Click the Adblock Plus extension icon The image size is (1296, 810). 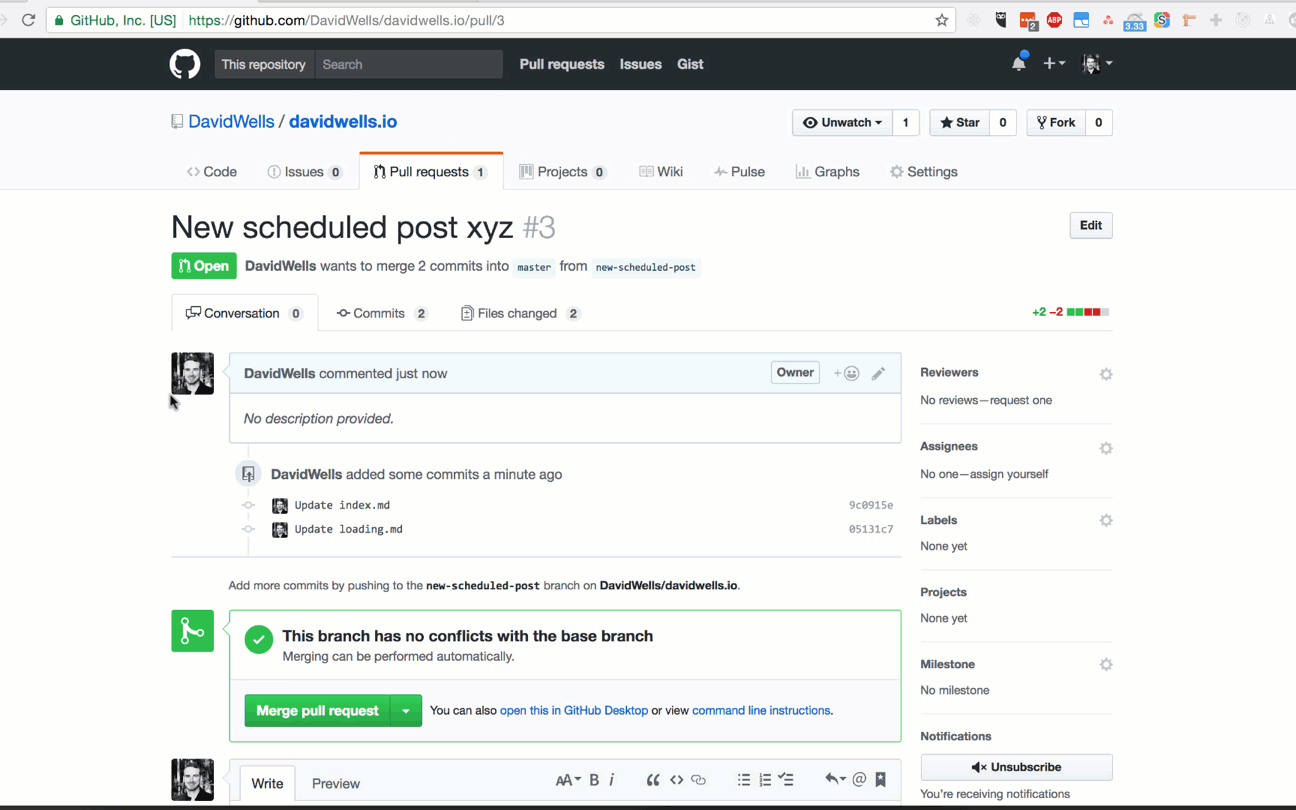pyautogui.click(x=1054, y=20)
